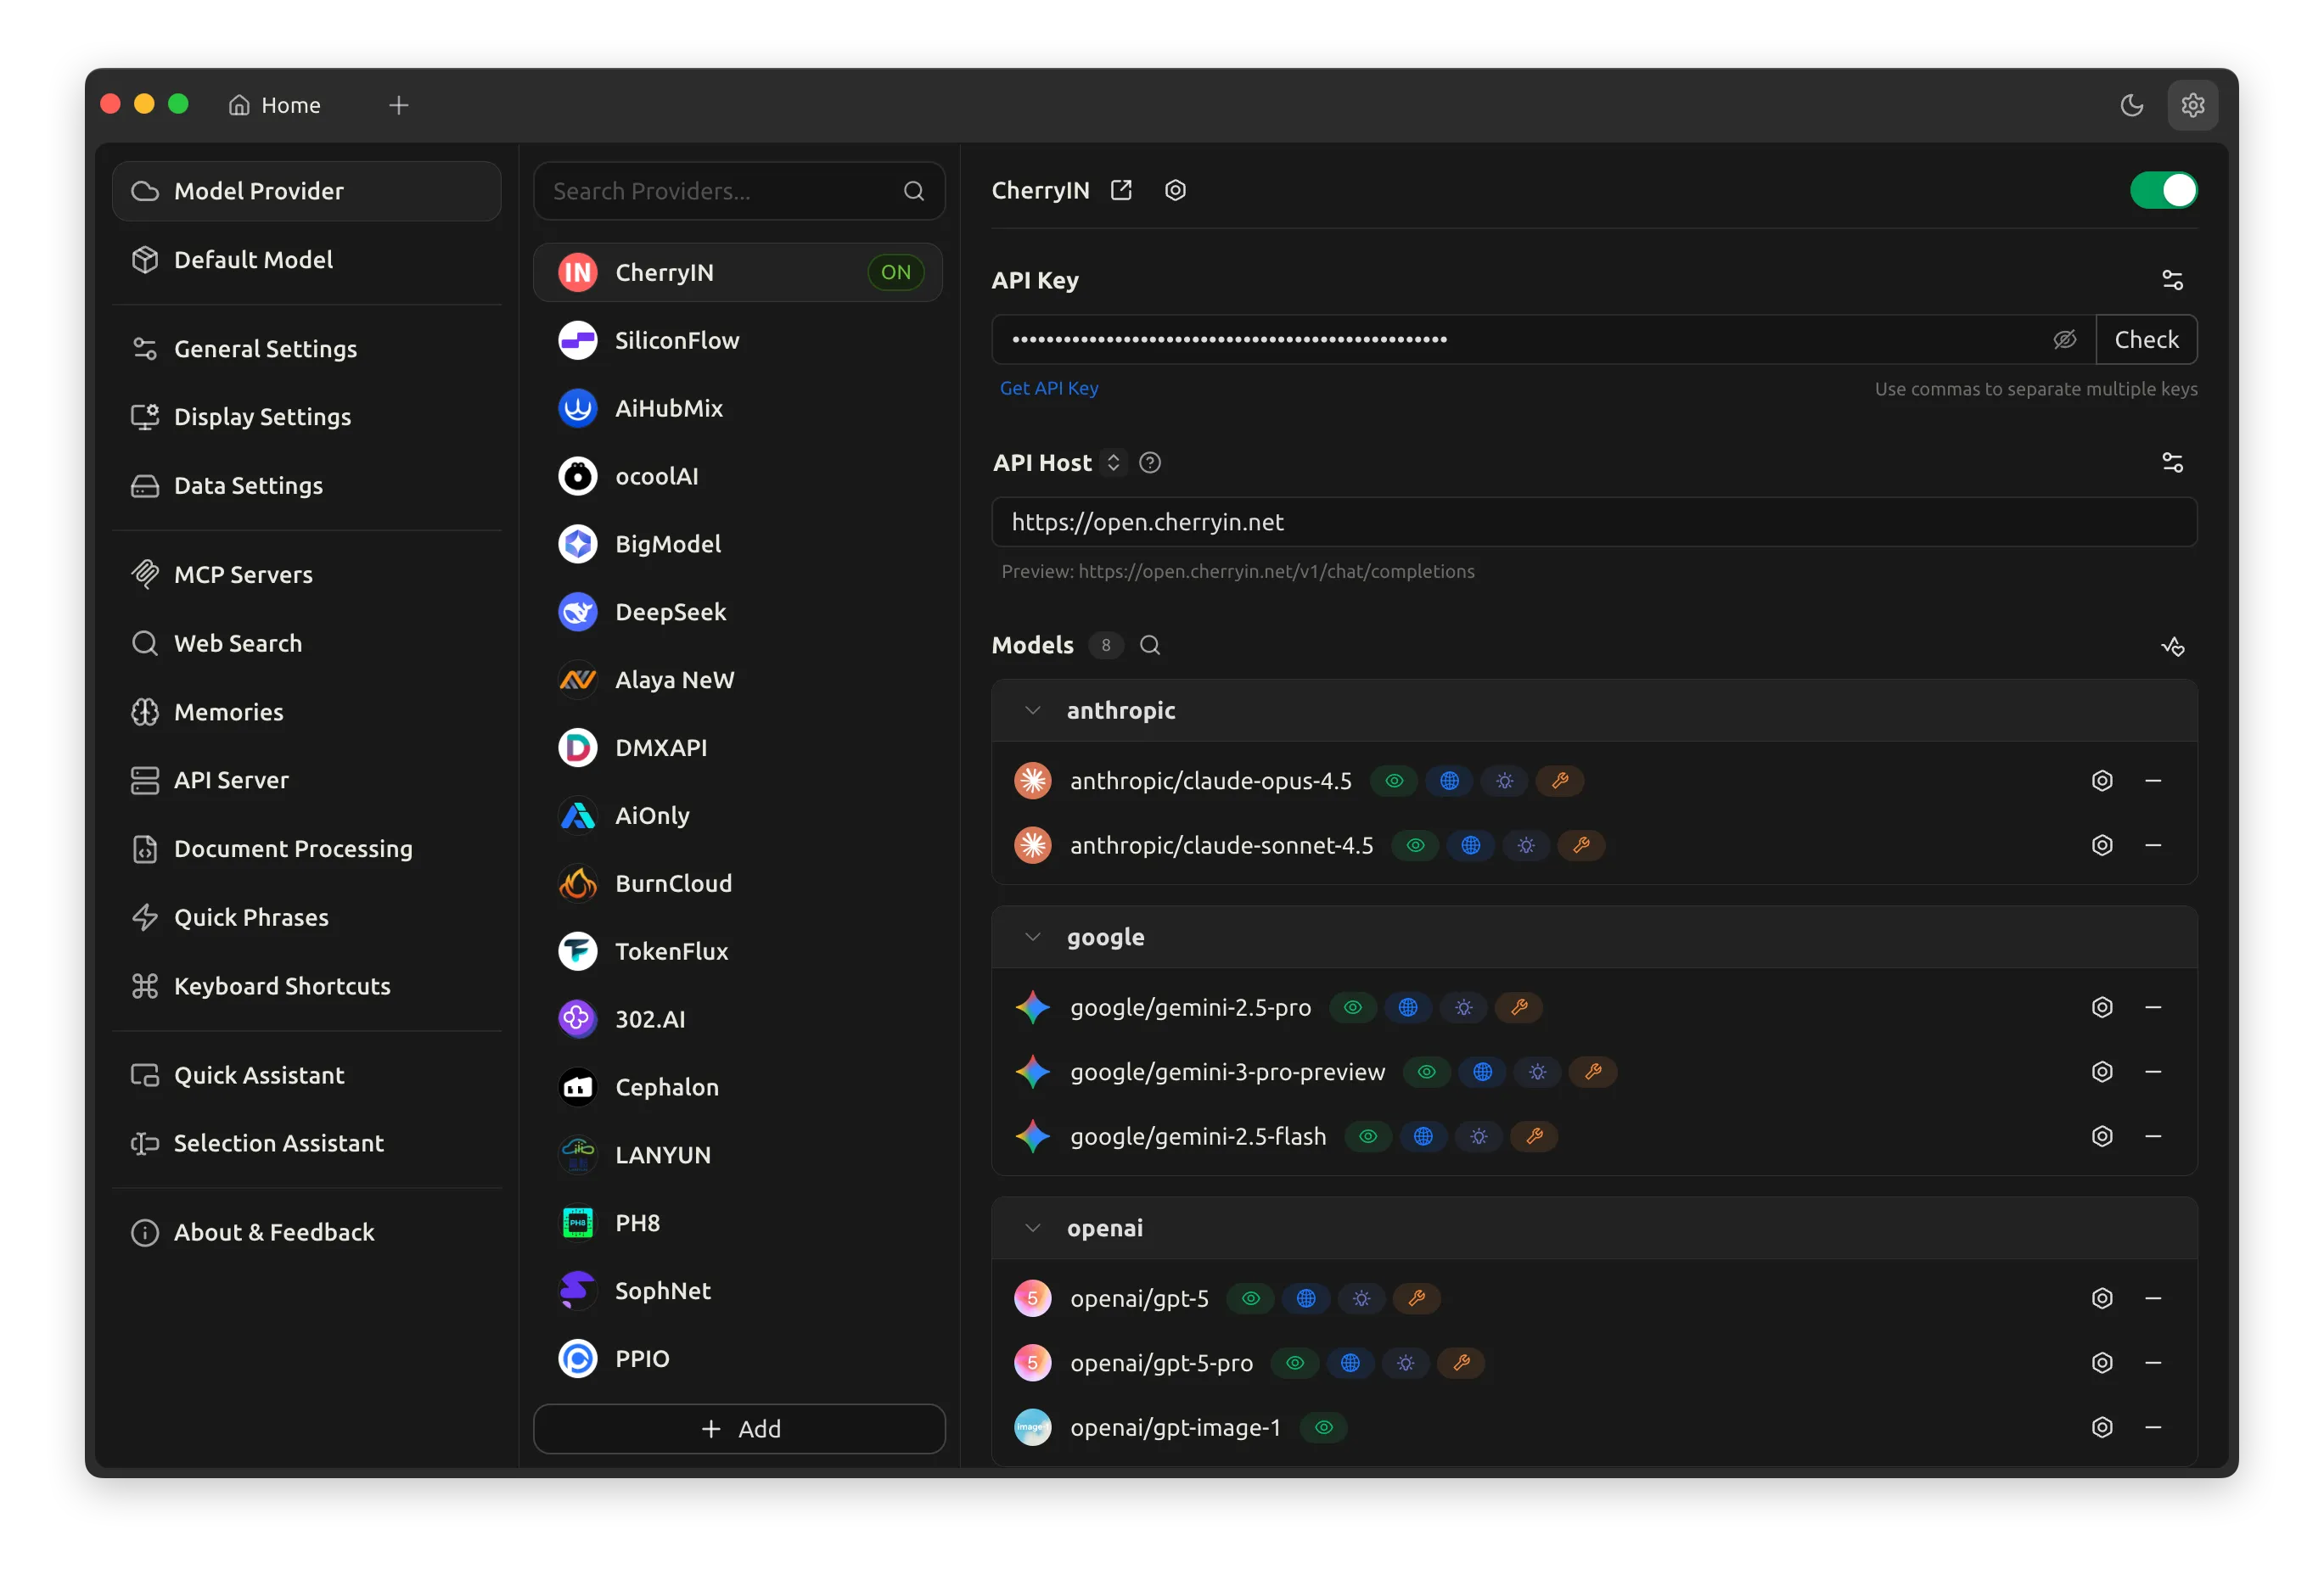
Task: Open CherryIN website external link icon
Action: 1121,190
